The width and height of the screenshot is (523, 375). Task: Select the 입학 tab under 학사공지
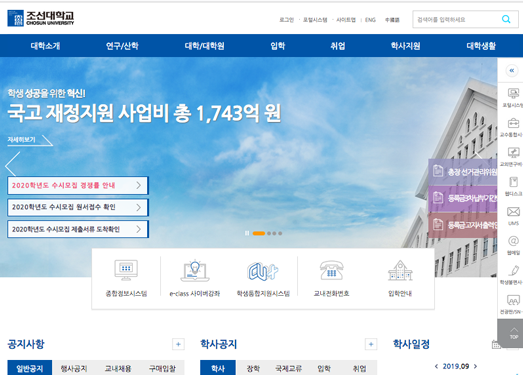pos(324,368)
